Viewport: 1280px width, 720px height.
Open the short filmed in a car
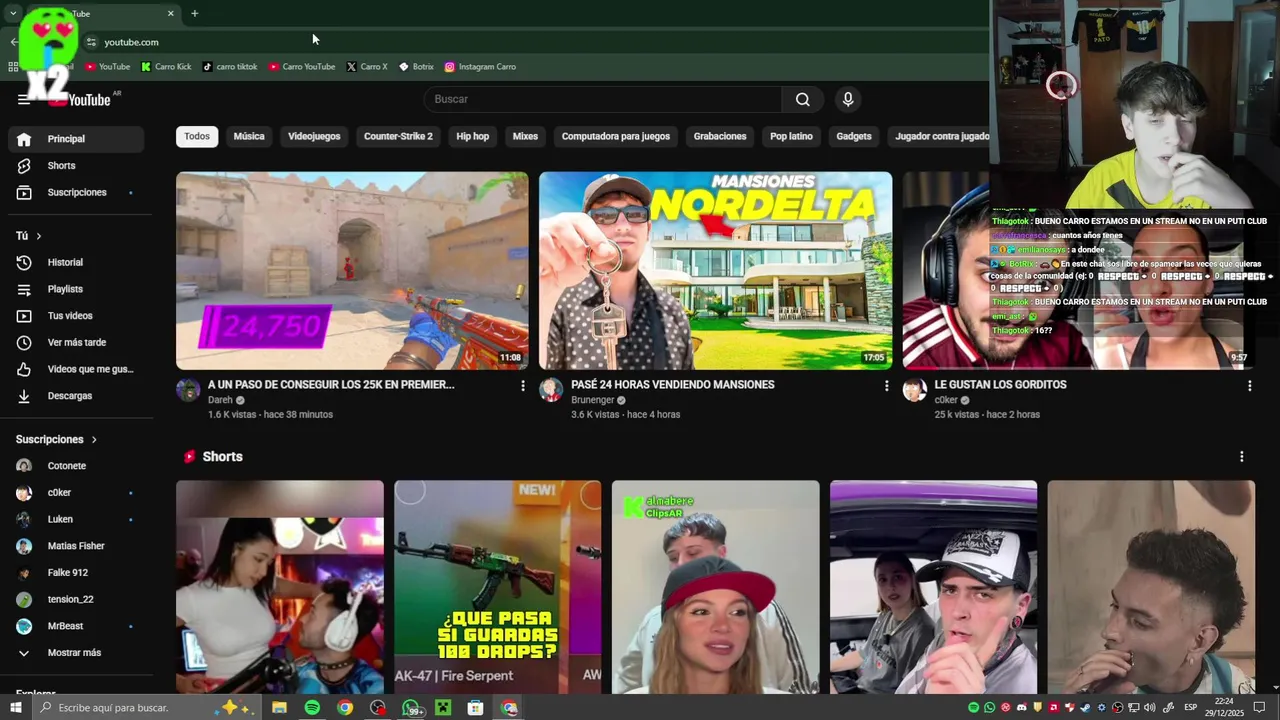click(x=933, y=587)
